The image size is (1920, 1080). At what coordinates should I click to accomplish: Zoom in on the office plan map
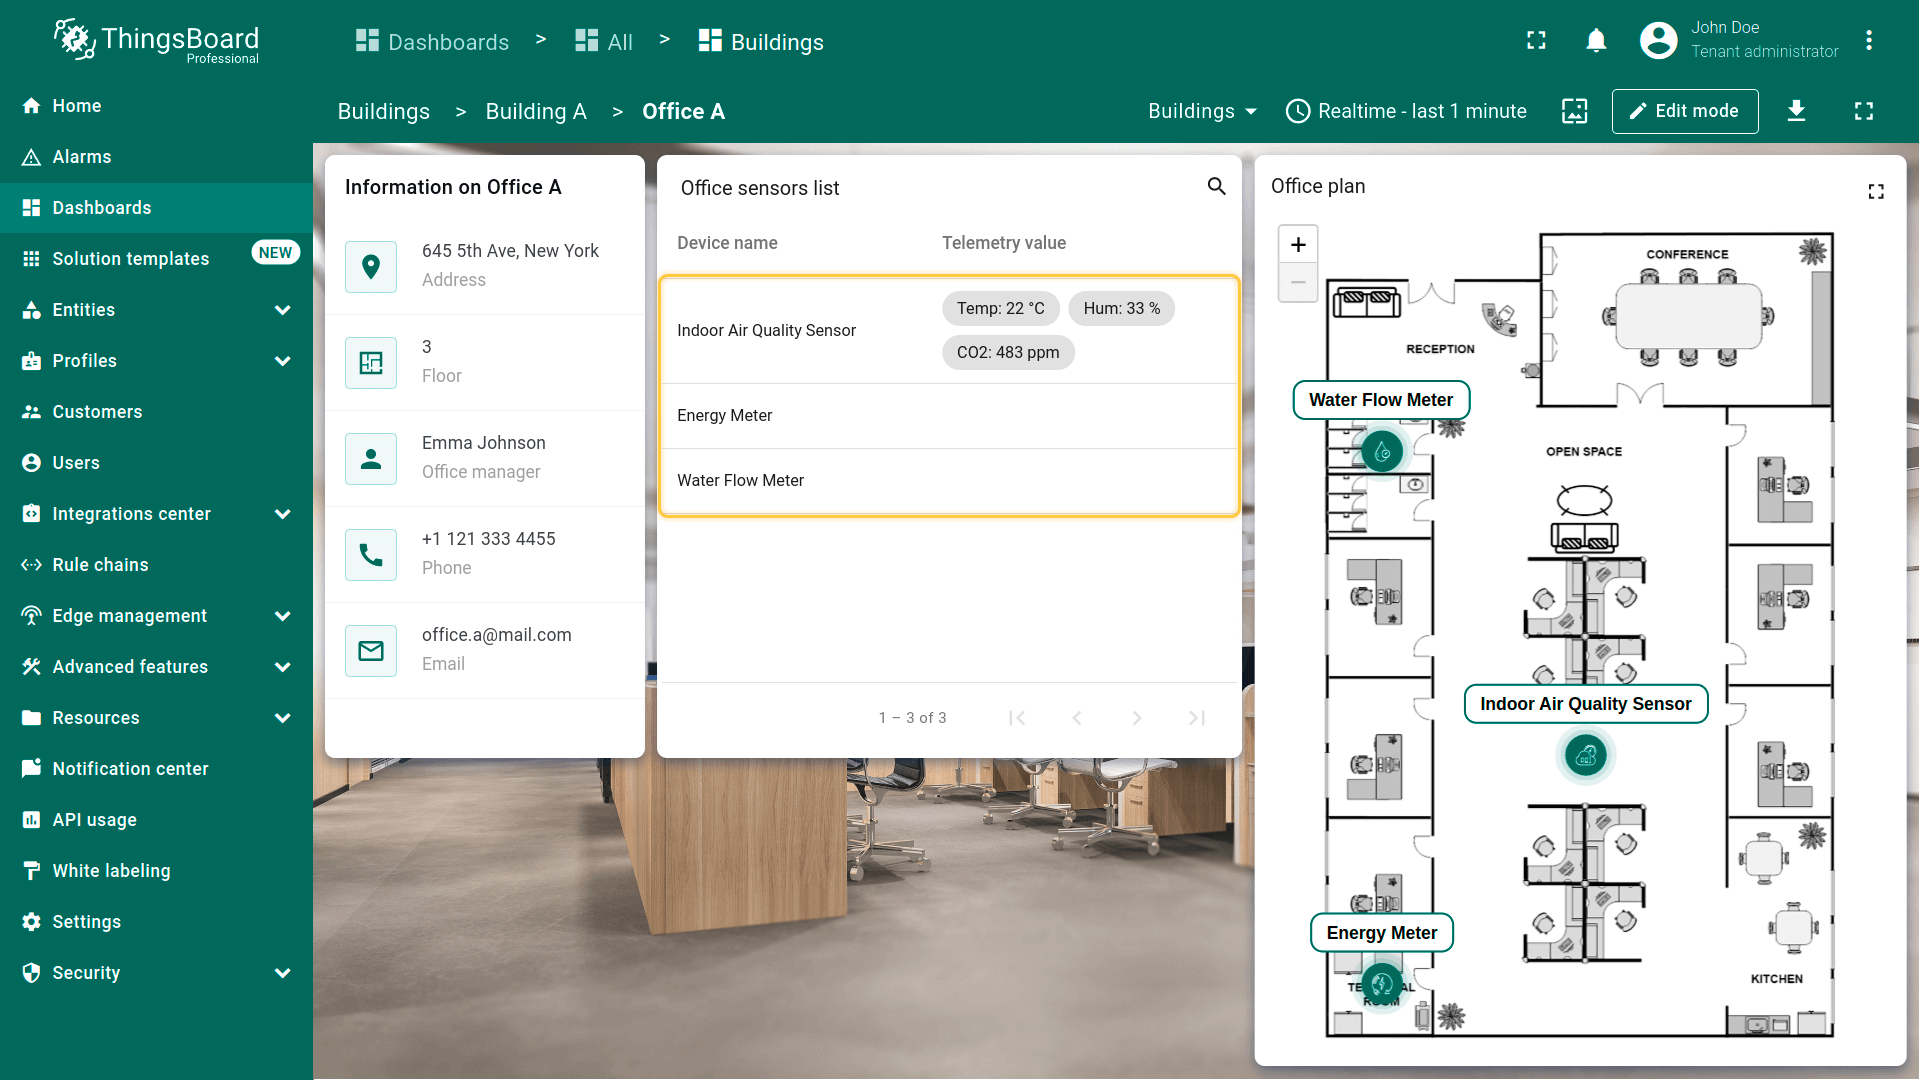point(1298,245)
